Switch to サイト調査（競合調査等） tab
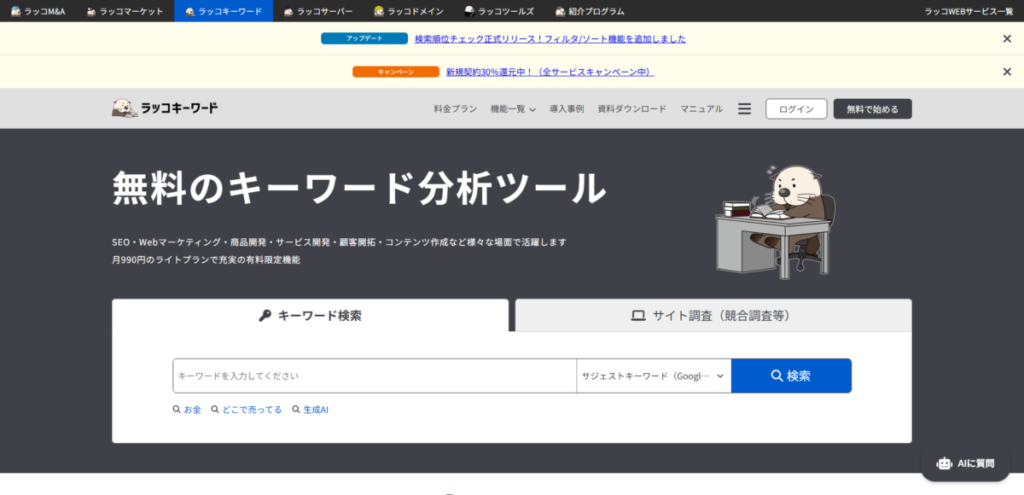 tap(713, 315)
